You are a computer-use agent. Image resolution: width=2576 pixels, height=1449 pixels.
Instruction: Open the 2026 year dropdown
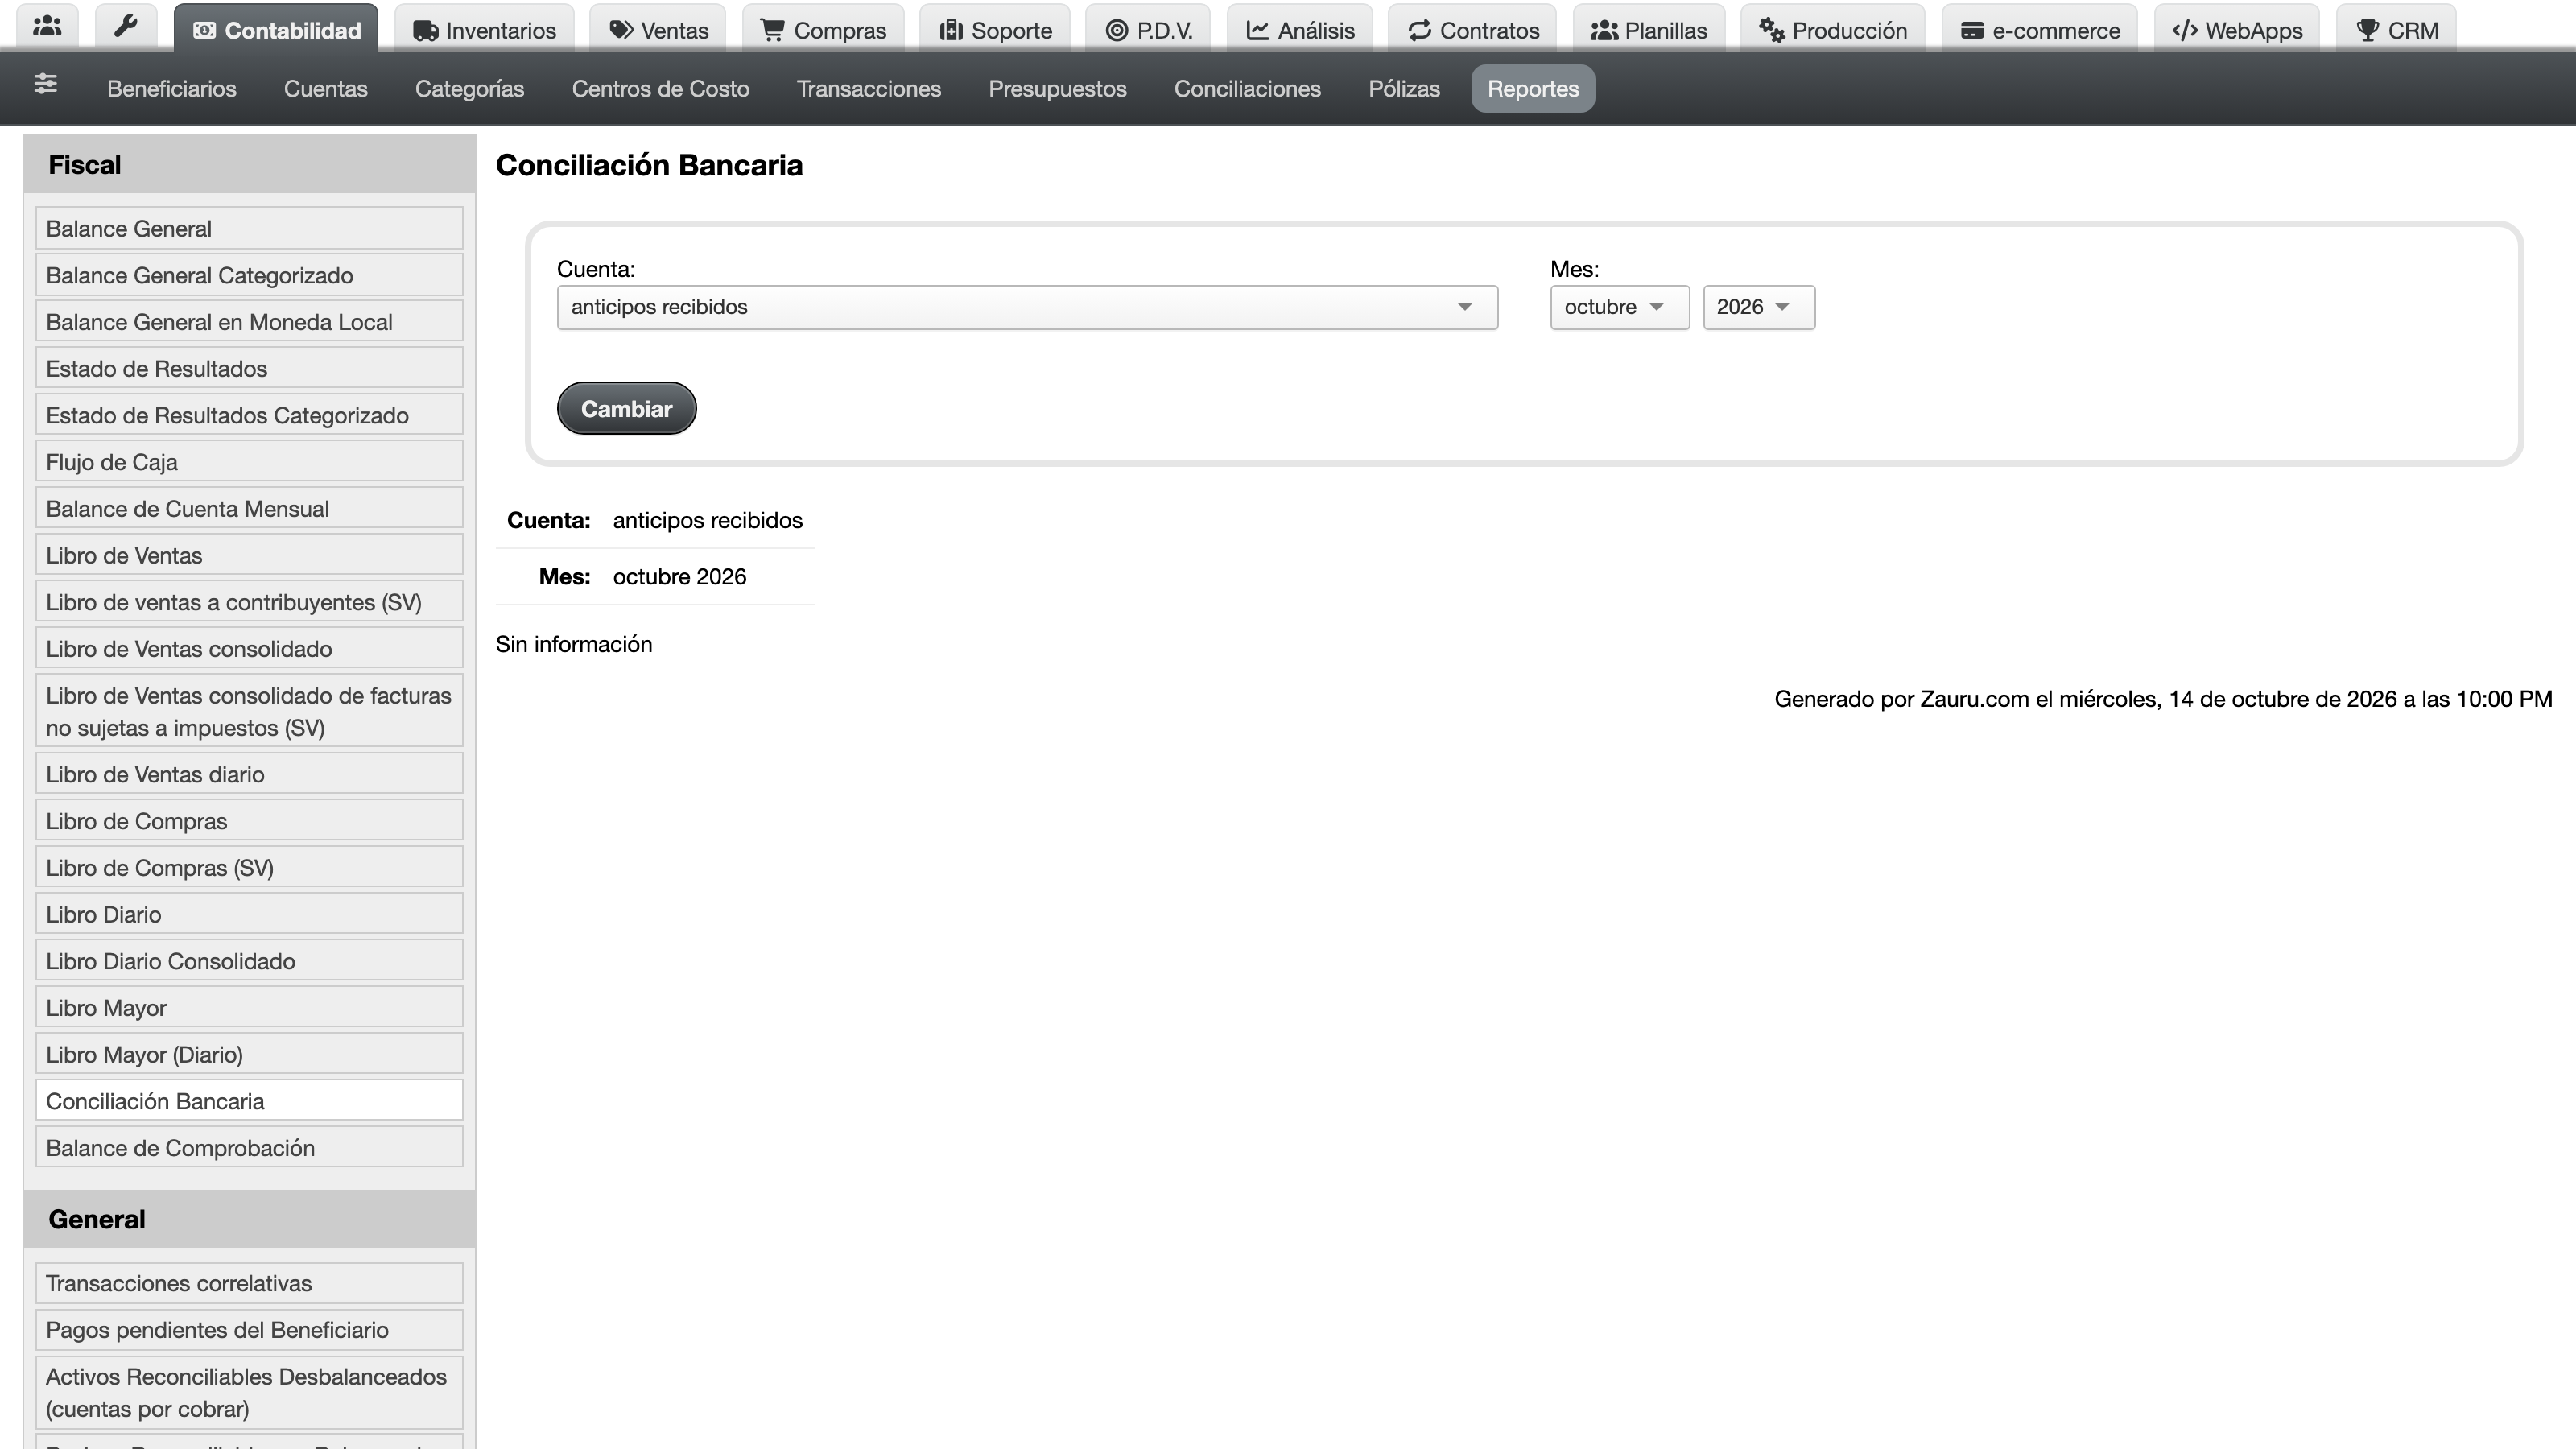point(1758,307)
